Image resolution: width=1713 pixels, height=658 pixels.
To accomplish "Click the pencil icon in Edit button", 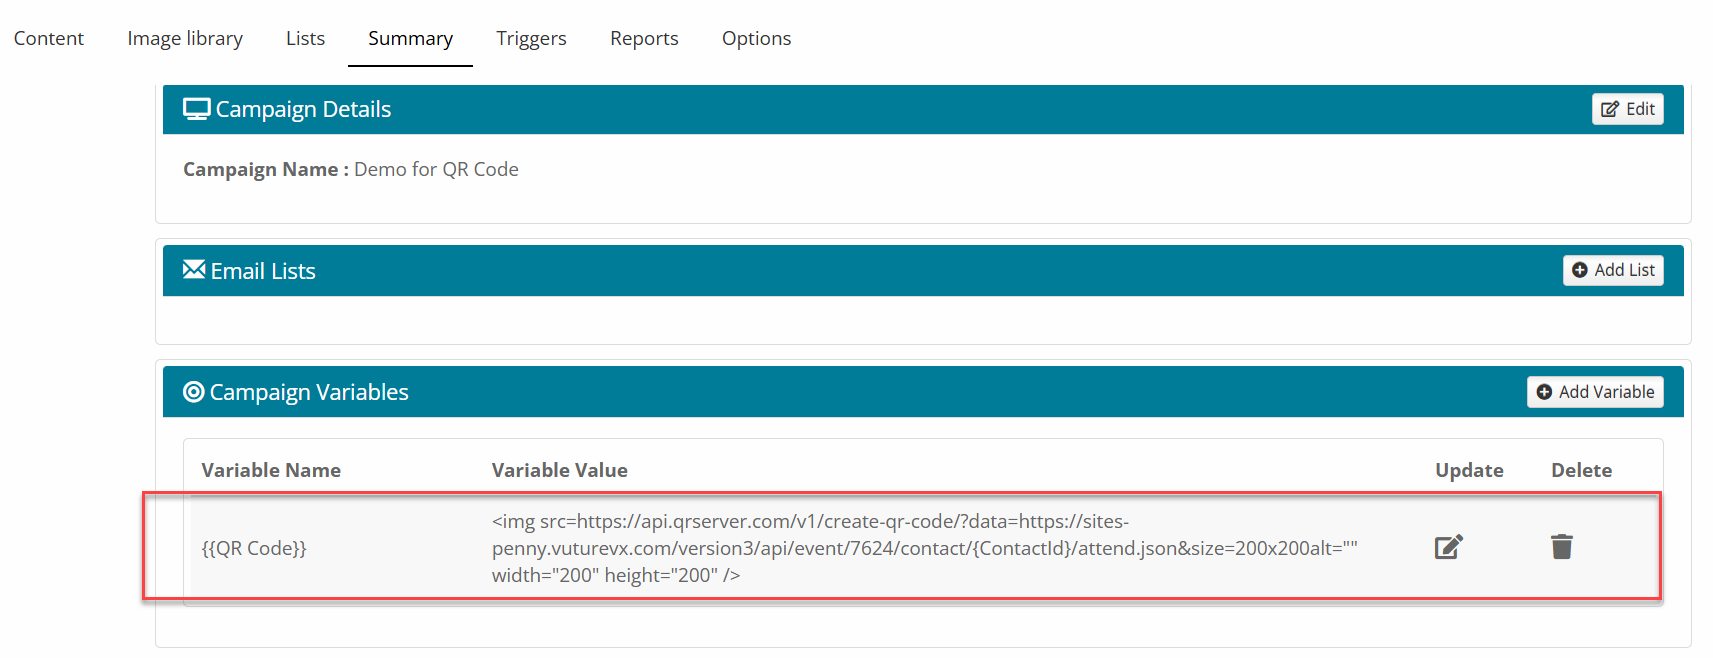I will [1610, 109].
